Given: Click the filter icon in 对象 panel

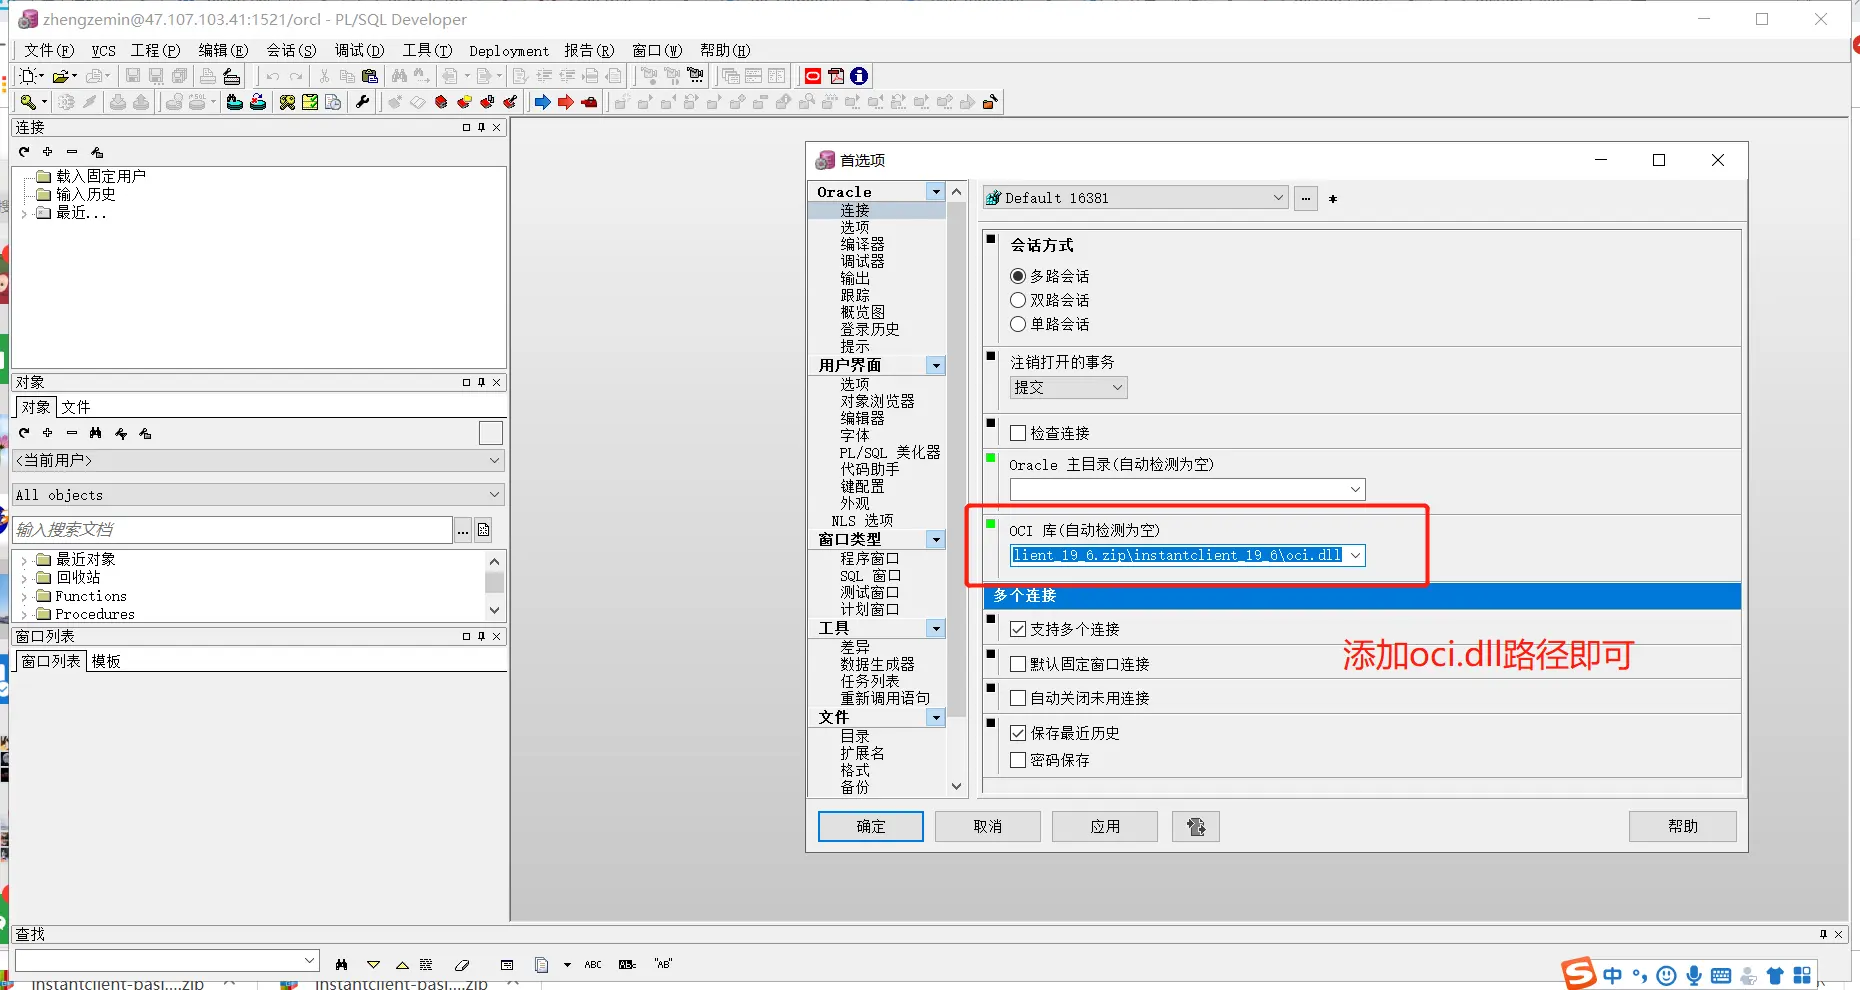Looking at the screenshot, I should click(121, 433).
